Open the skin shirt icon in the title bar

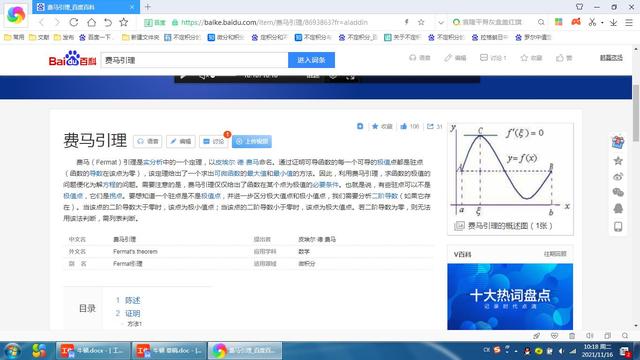click(x=580, y=7)
